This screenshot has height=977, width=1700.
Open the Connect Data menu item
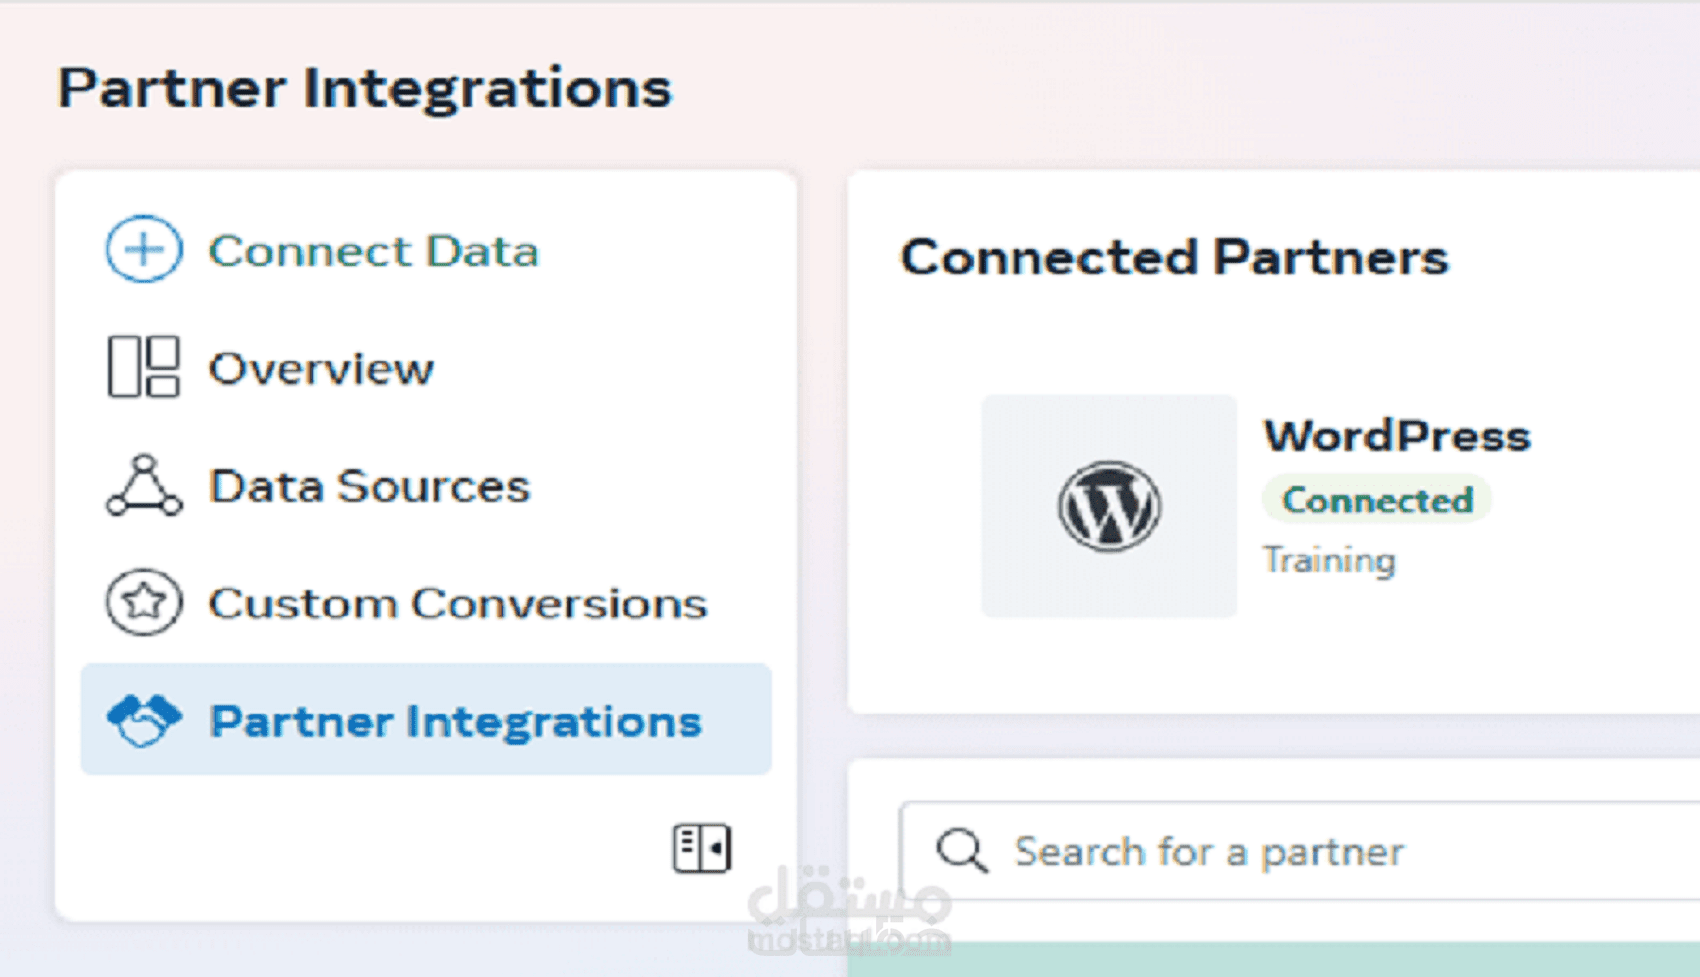pyautogui.click(x=373, y=251)
